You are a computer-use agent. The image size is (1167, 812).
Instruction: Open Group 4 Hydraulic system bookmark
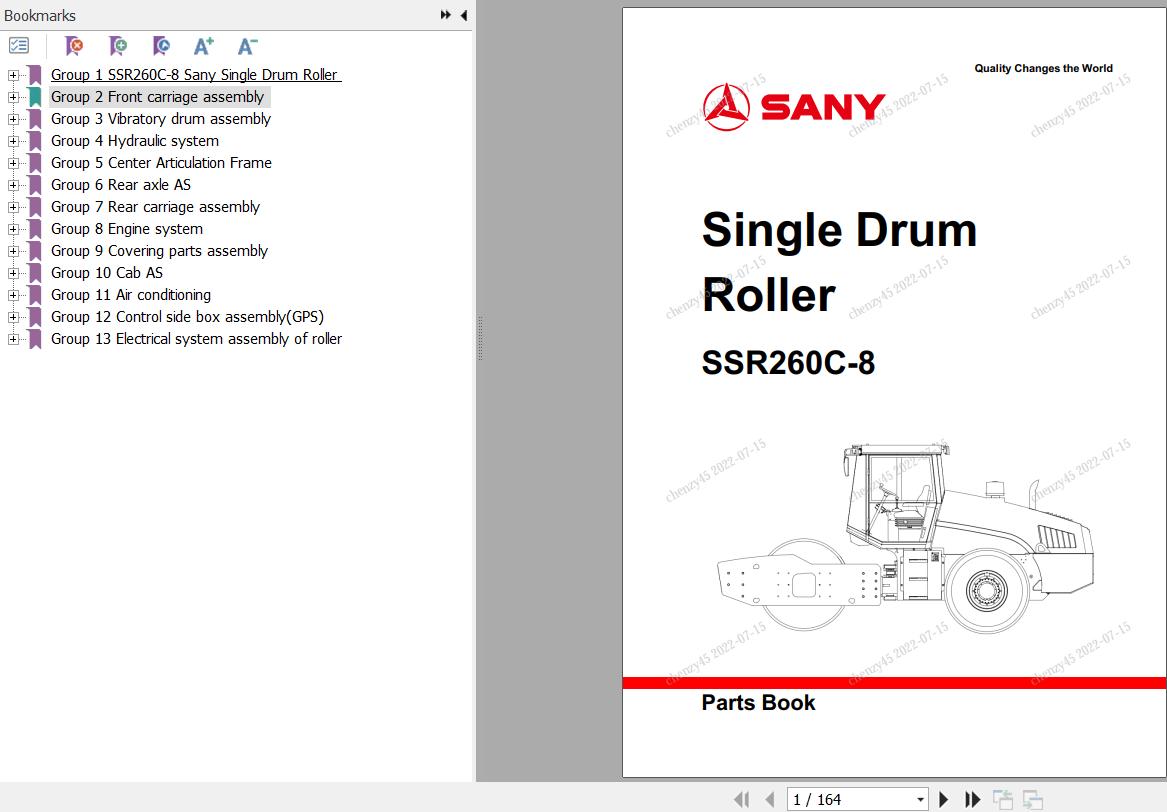(x=135, y=141)
